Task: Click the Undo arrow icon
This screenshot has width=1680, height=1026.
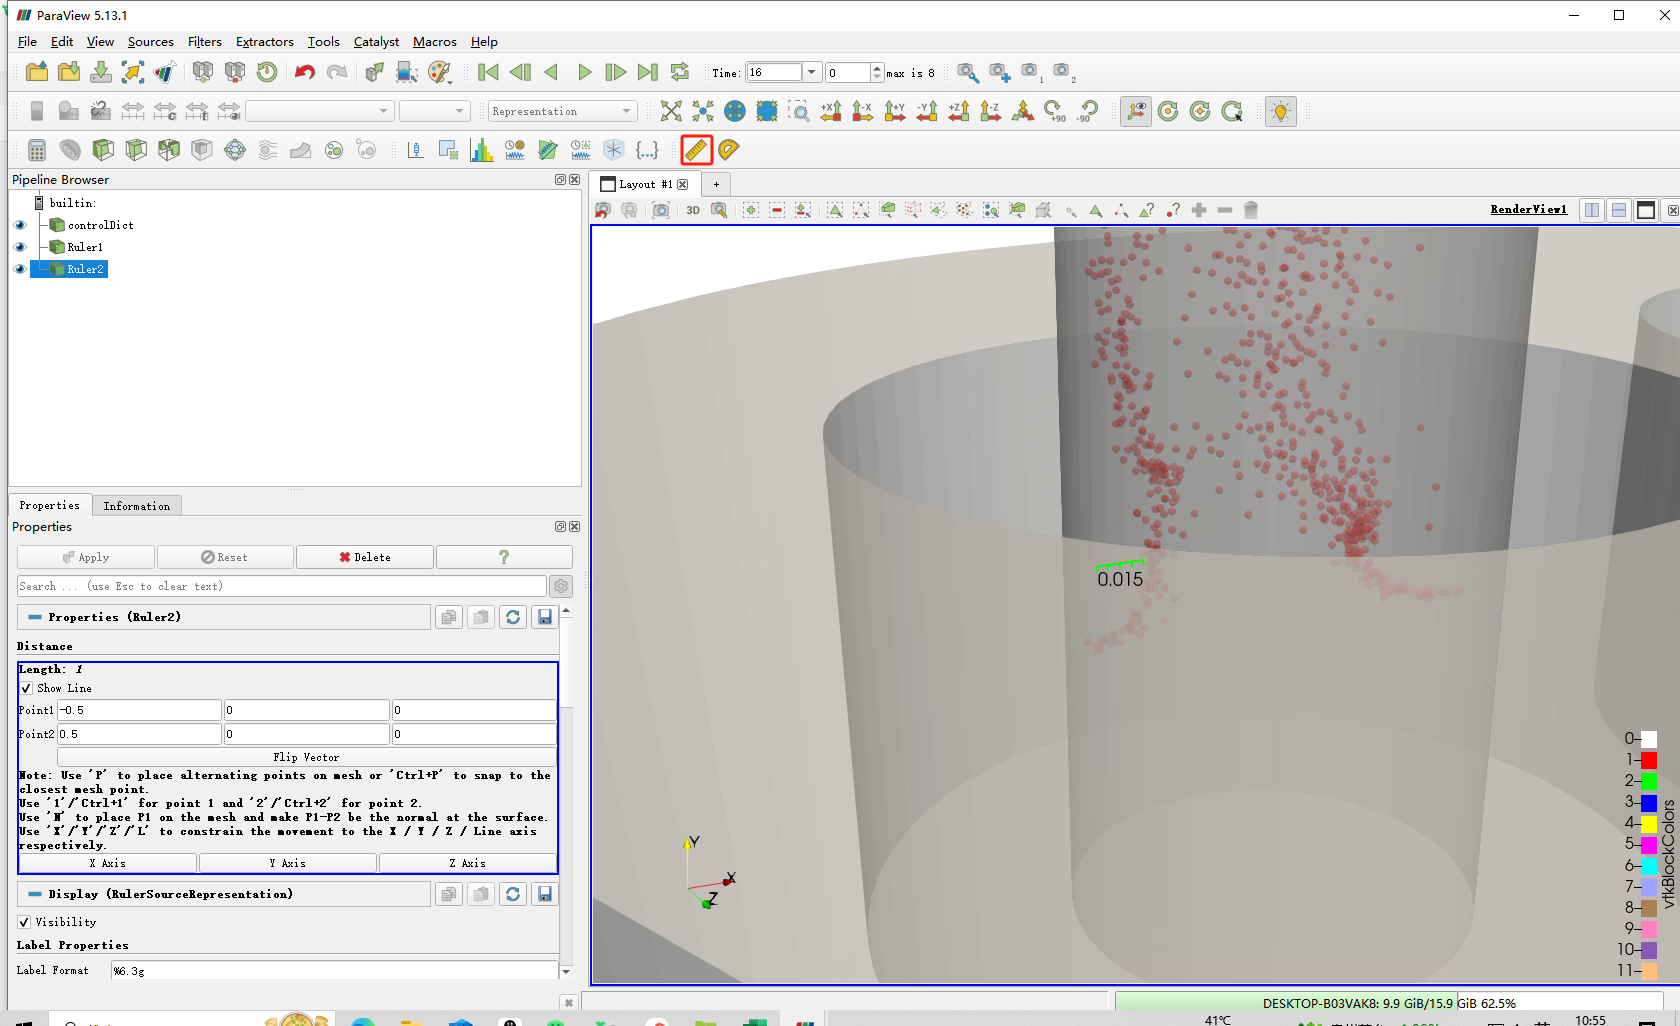Action: [304, 72]
